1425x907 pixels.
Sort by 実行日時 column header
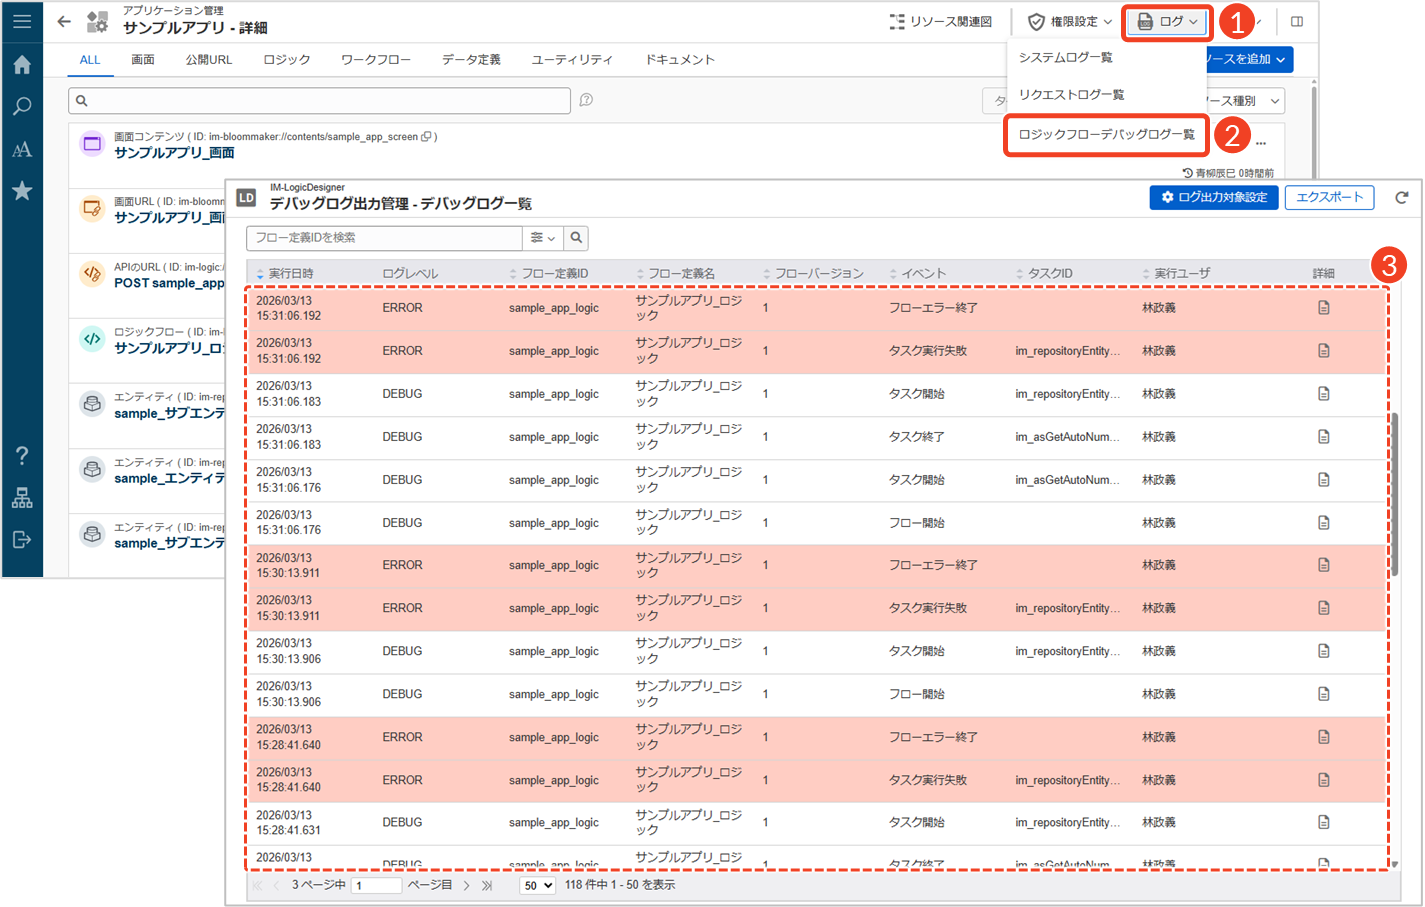coord(290,274)
